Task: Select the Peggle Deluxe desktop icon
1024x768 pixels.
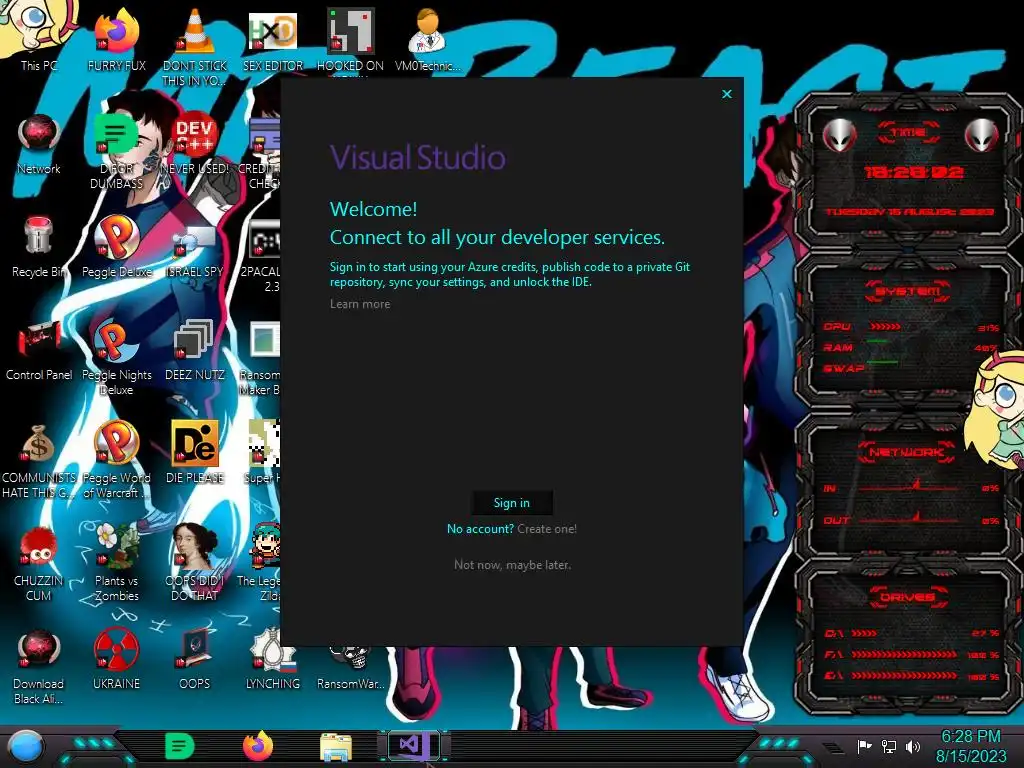Action: point(116,246)
